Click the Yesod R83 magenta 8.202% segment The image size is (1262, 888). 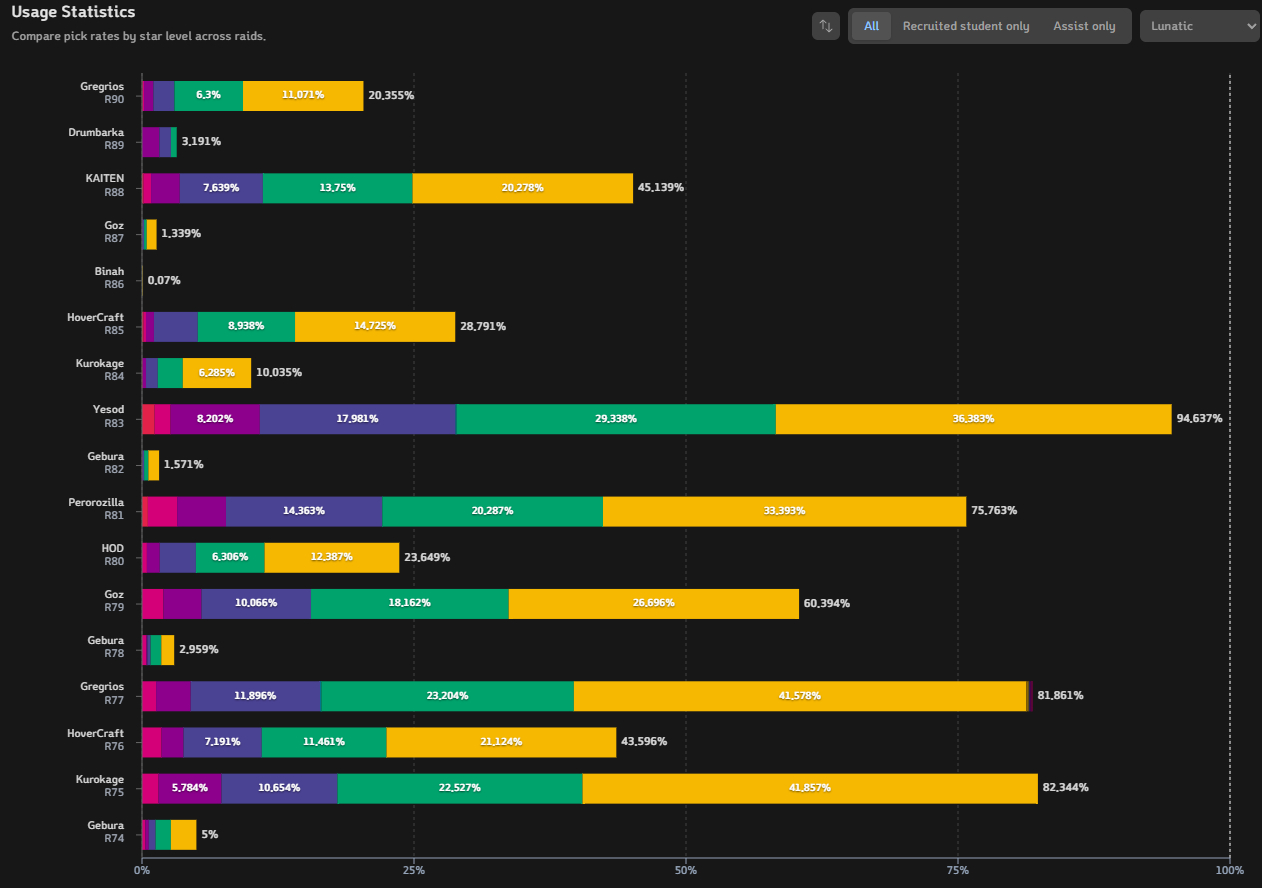click(x=215, y=419)
